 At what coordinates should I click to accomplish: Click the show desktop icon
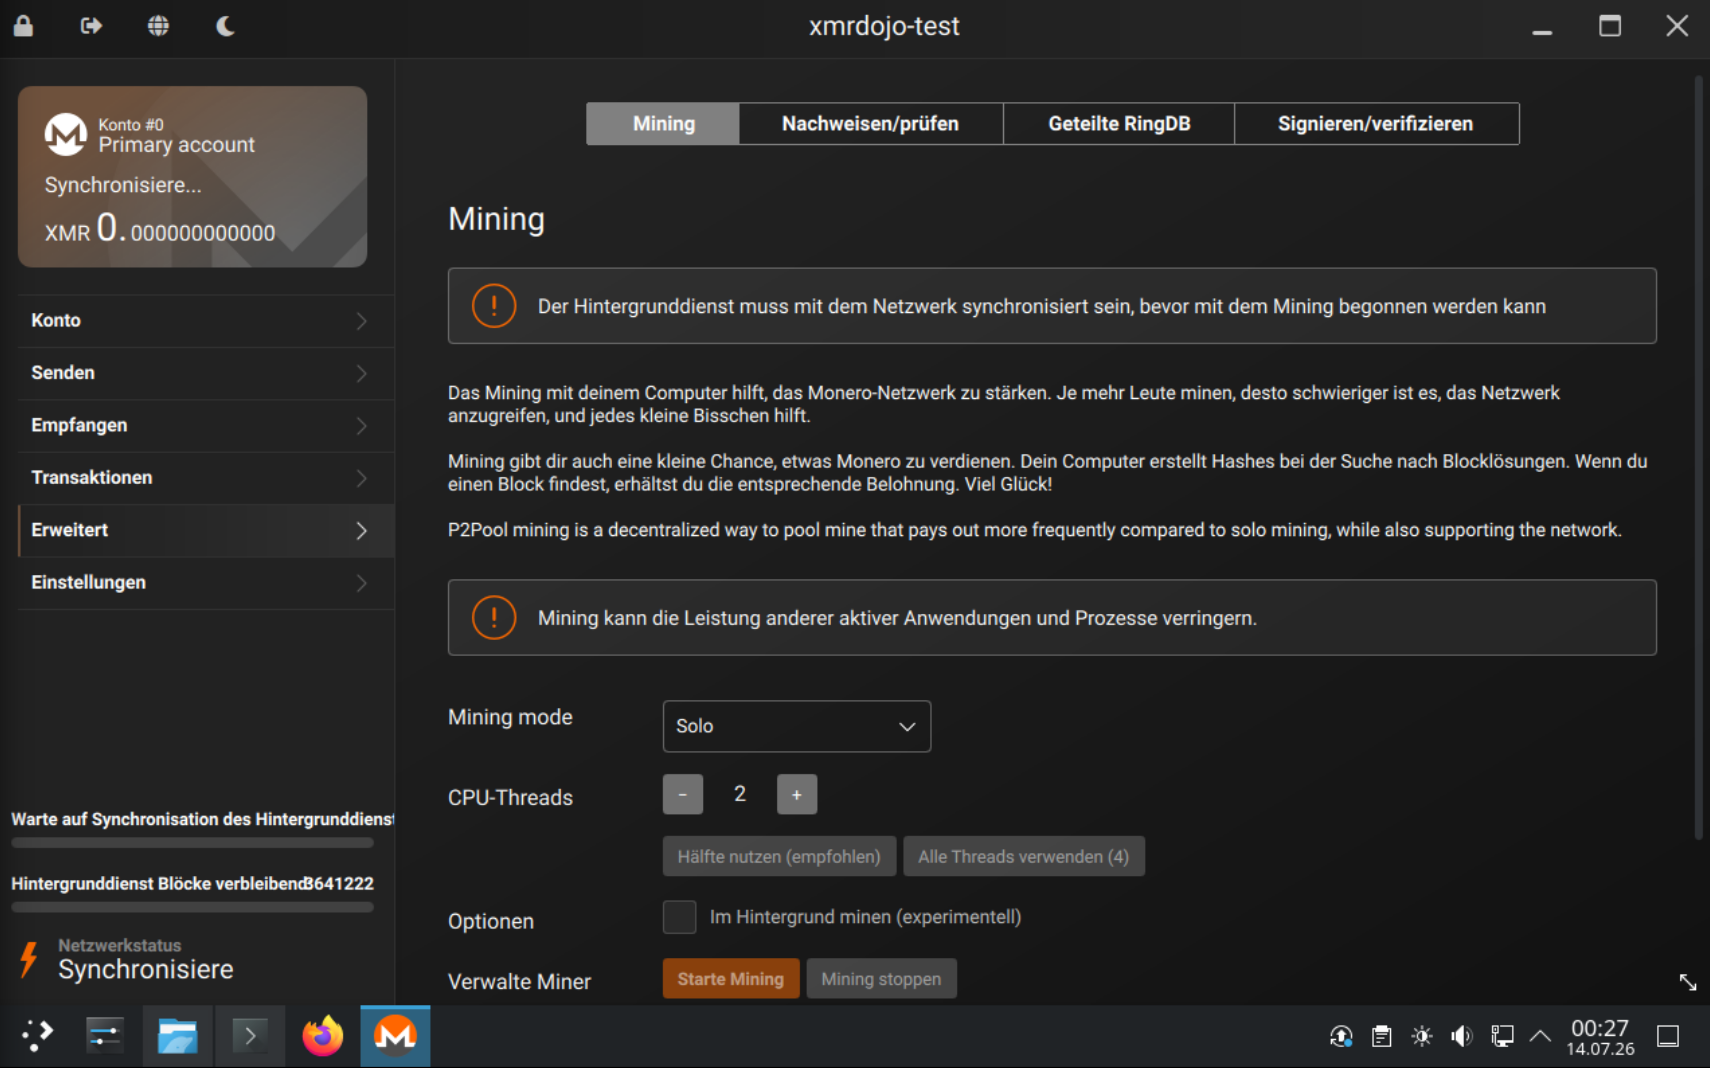point(1668,1036)
